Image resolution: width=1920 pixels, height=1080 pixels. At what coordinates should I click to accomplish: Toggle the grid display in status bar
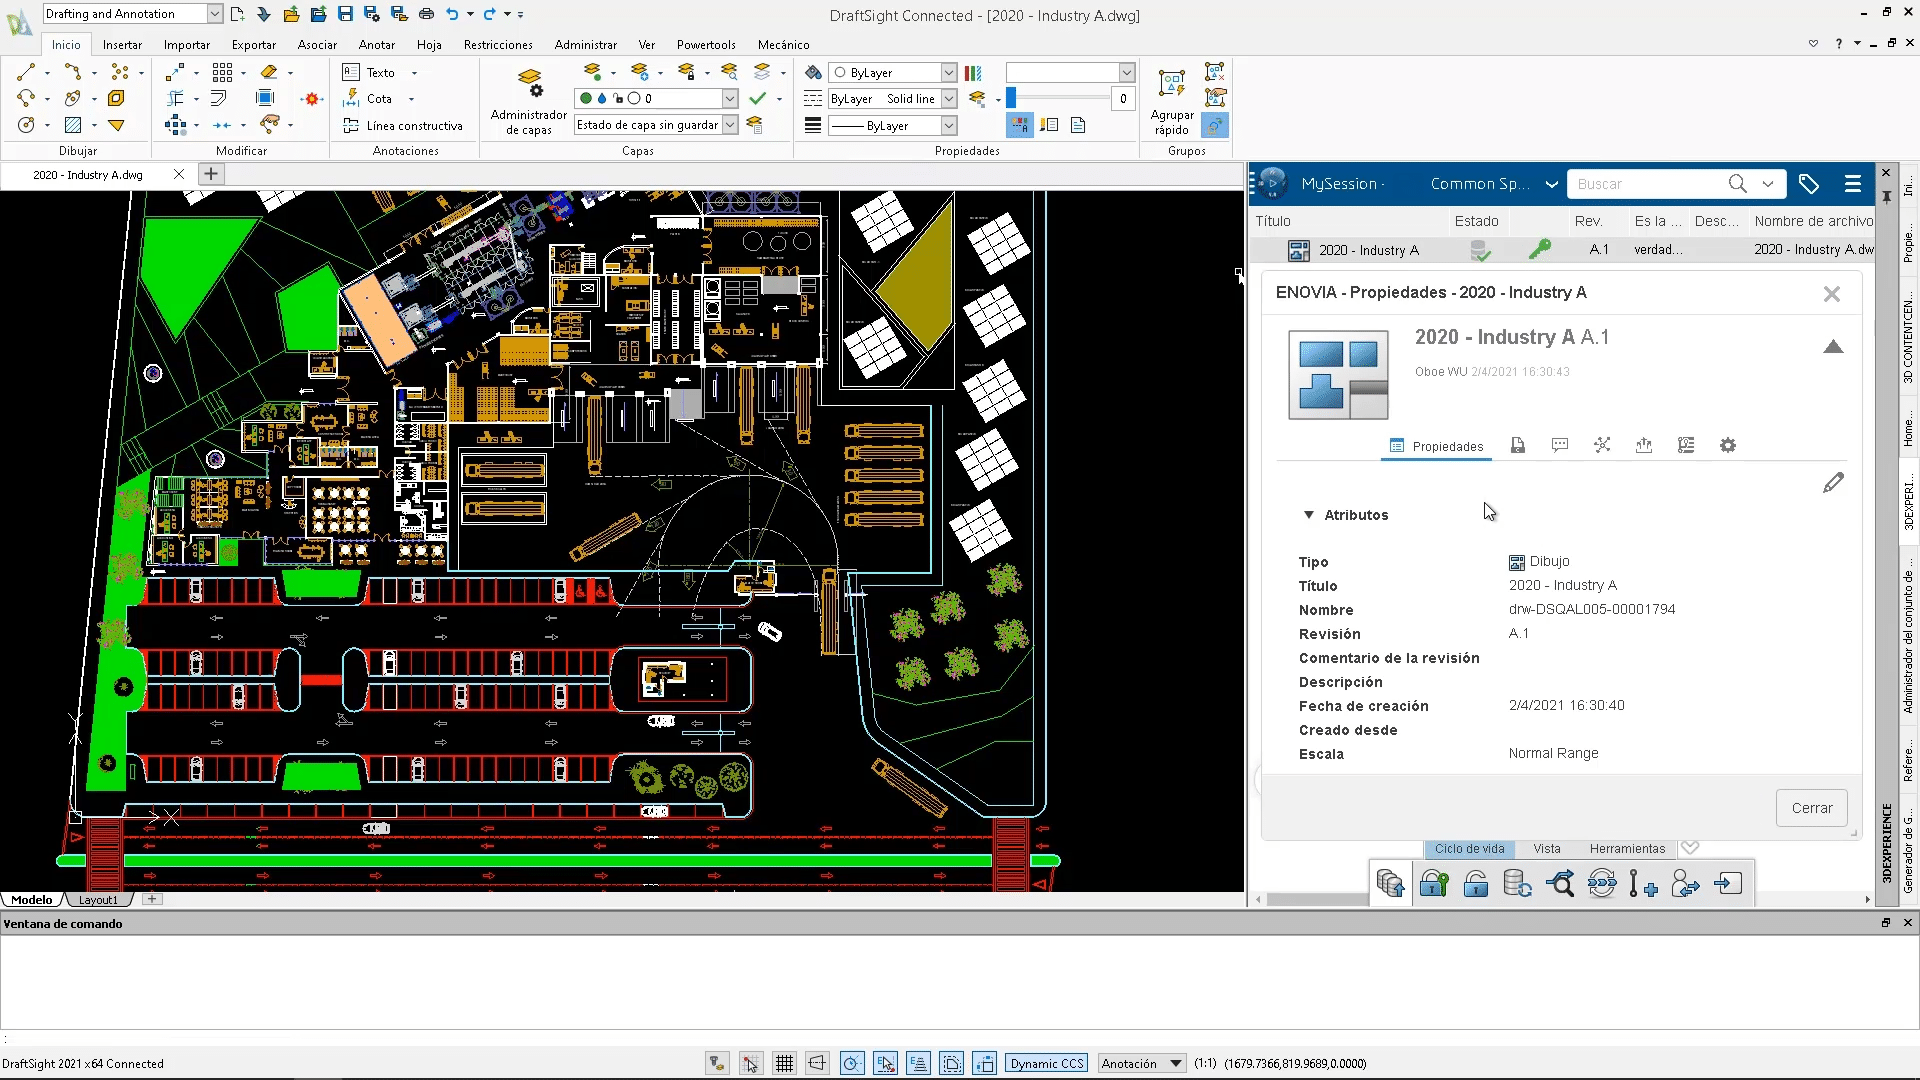pos(784,1064)
